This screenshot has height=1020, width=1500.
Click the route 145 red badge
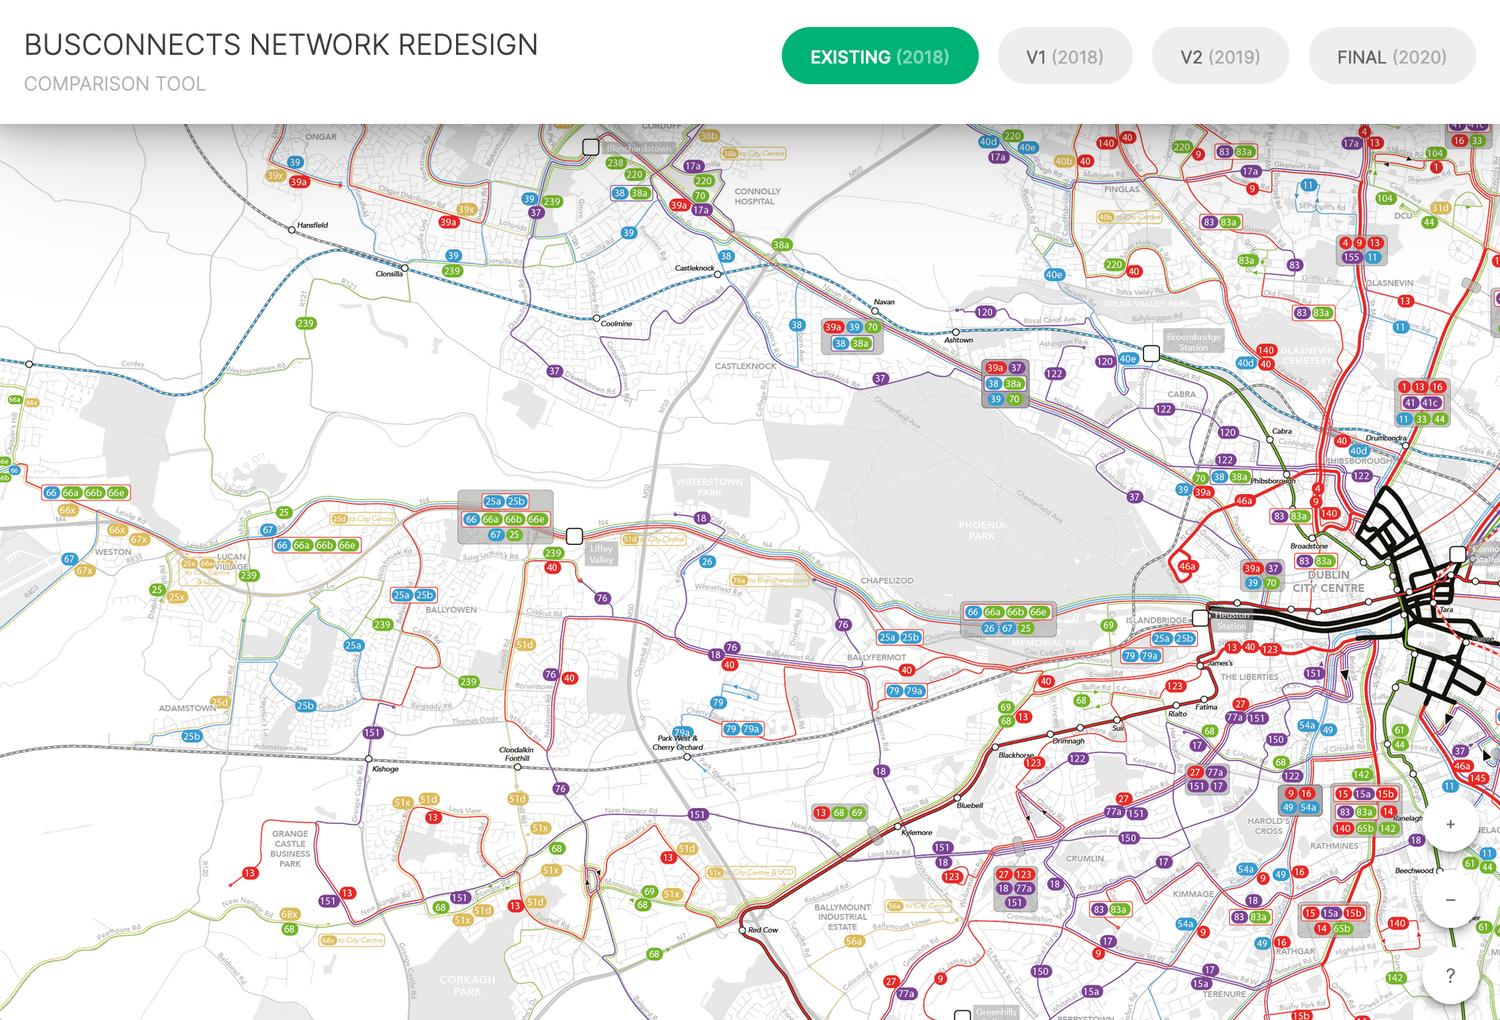coord(1478,778)
